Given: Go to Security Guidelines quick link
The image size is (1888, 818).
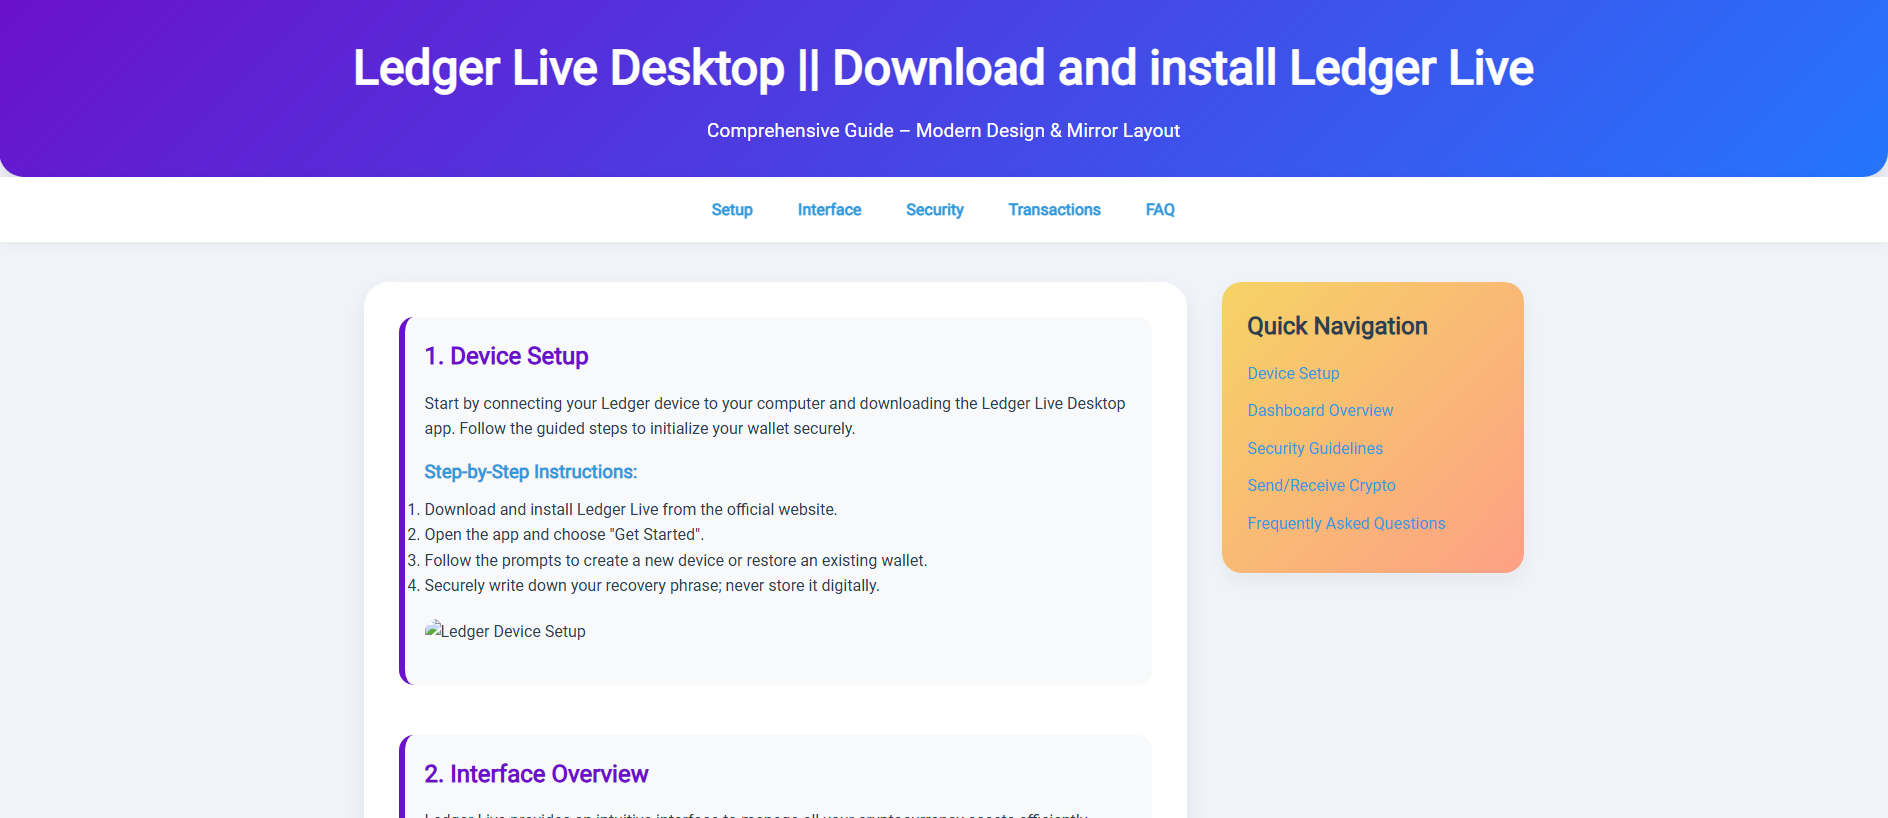Looking at the screenshot, I should (1315, 448).
